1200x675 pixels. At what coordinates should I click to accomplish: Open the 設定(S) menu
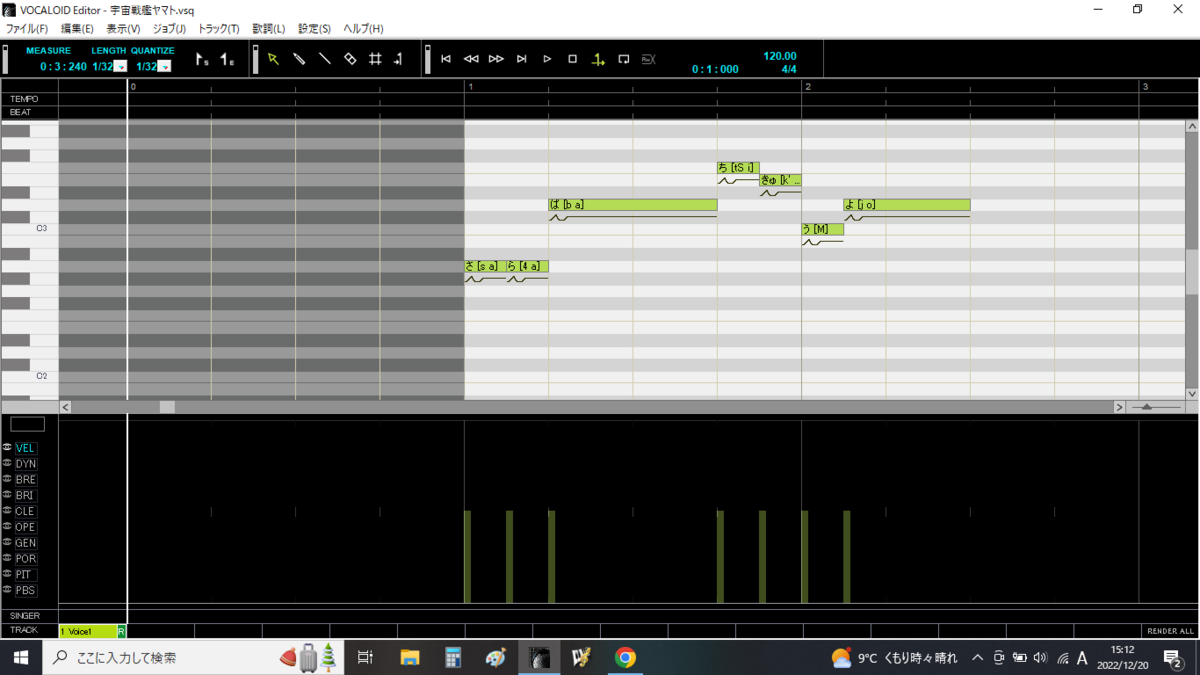point(314,29)
